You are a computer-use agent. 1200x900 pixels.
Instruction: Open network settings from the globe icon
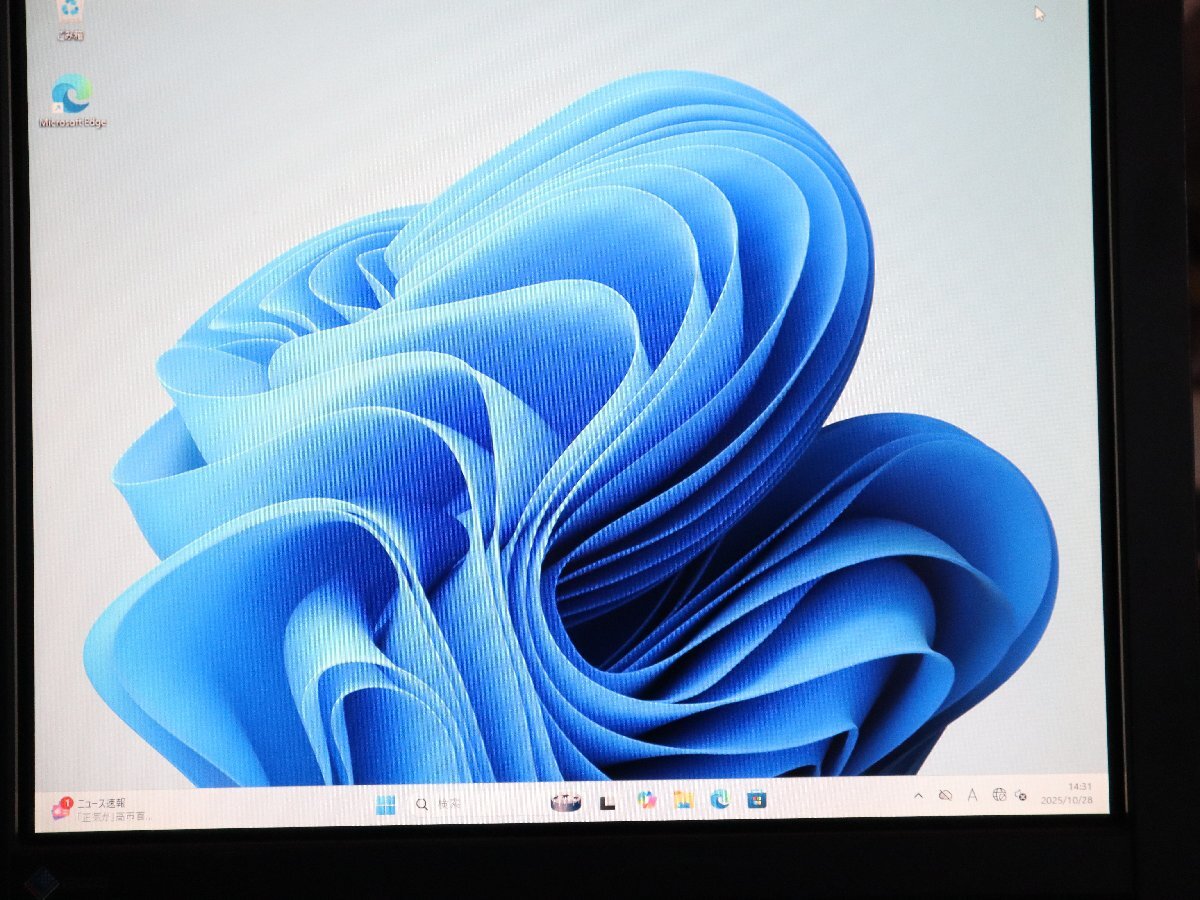pos(998,794)
